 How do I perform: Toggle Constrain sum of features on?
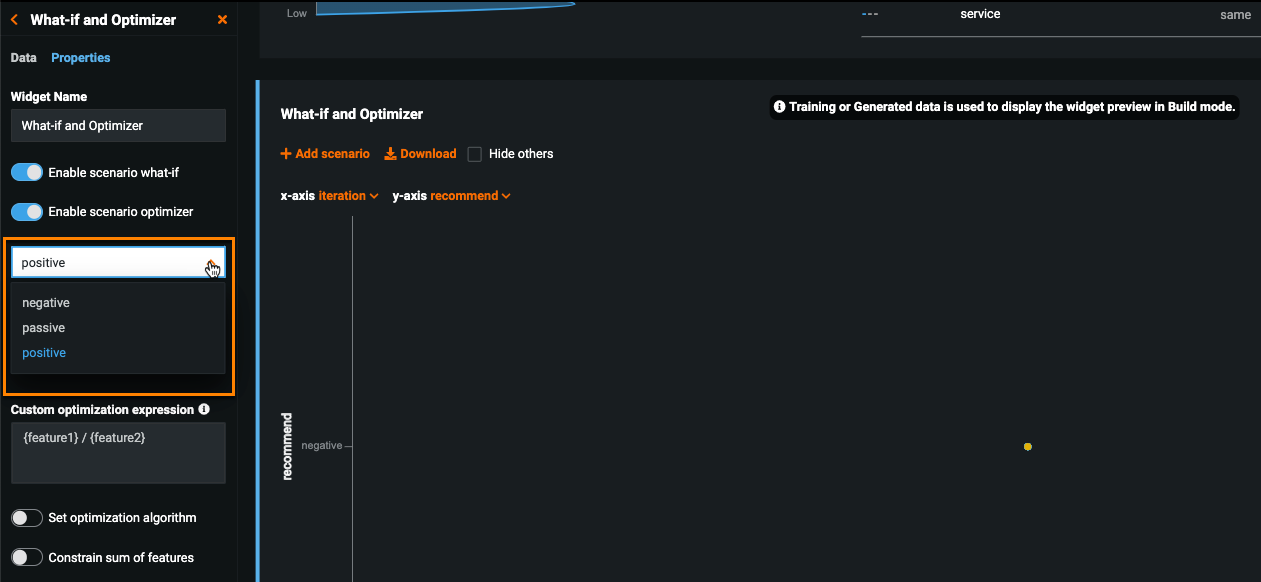pos(27,558)
